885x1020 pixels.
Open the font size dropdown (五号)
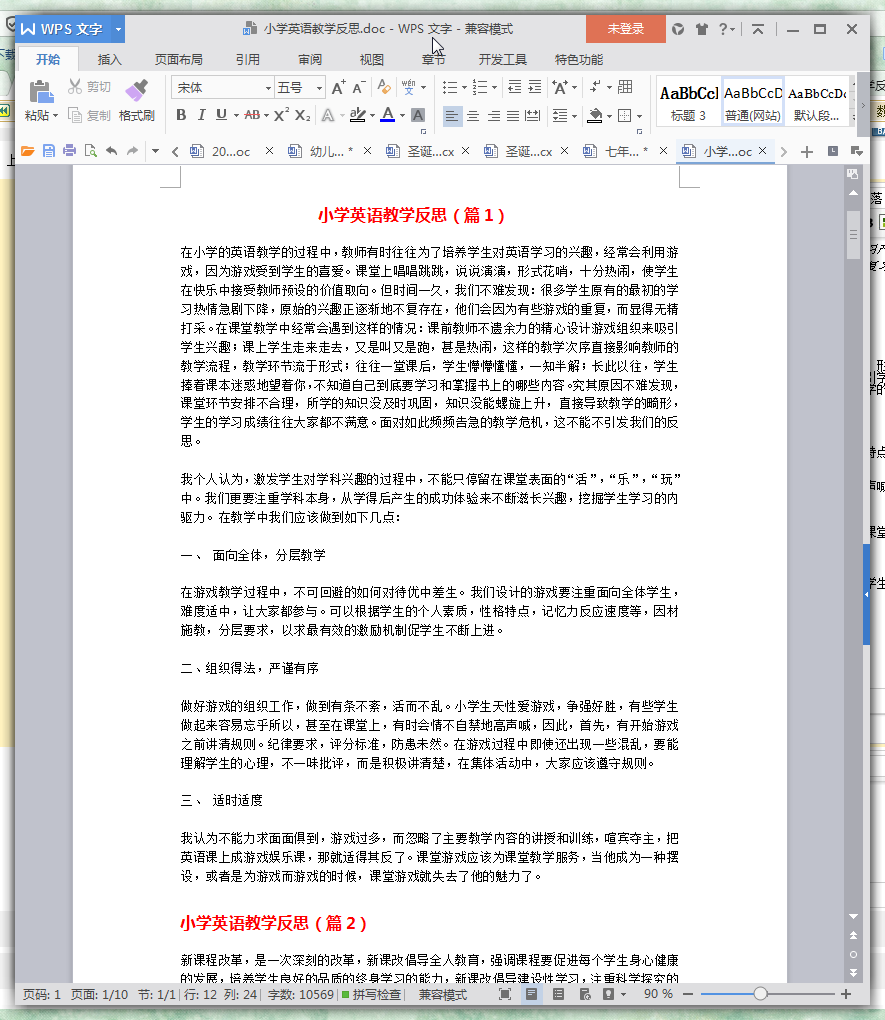pyautogui.click(x=320, y=88)
